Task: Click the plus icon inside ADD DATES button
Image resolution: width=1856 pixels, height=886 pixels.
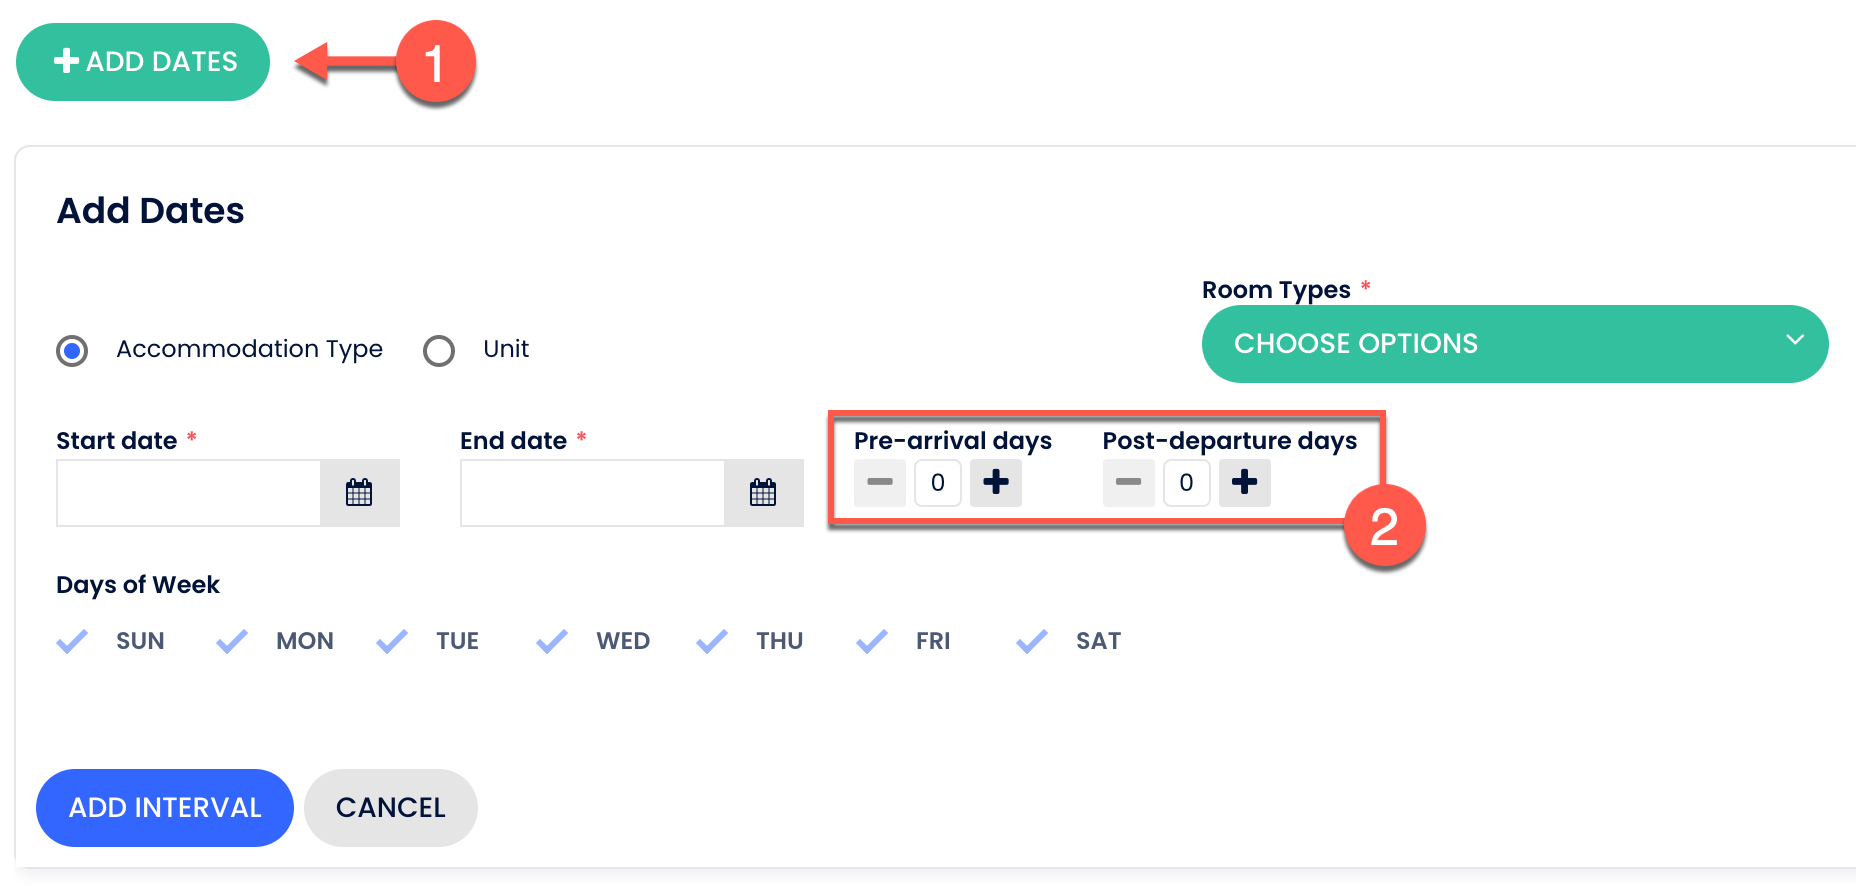Action: (66, 61)
